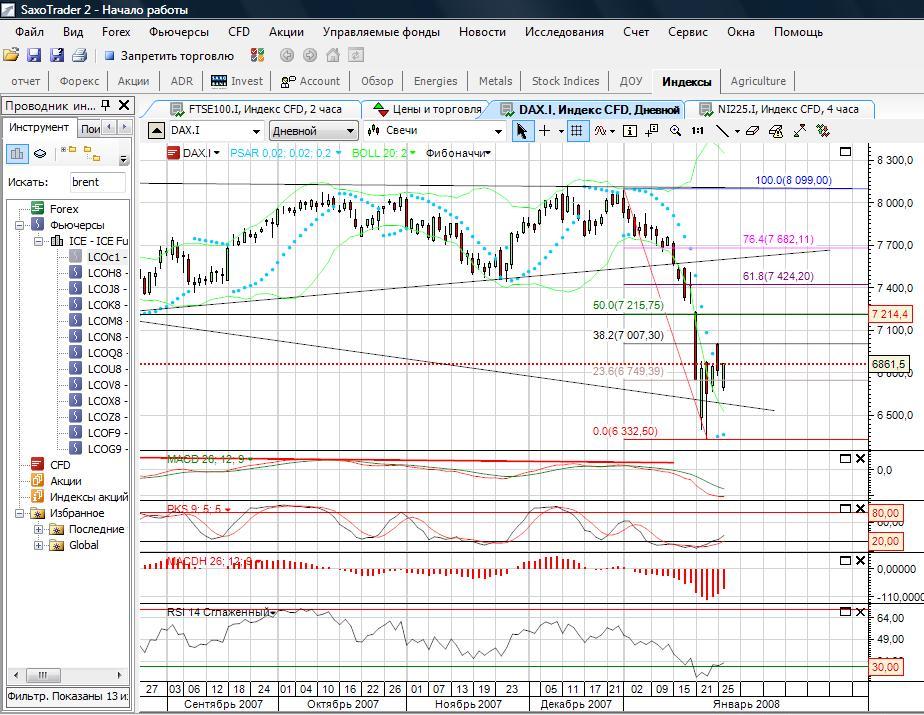Open the Свечи chart type dropdown

pyautogui.click(x=499, y=131)
